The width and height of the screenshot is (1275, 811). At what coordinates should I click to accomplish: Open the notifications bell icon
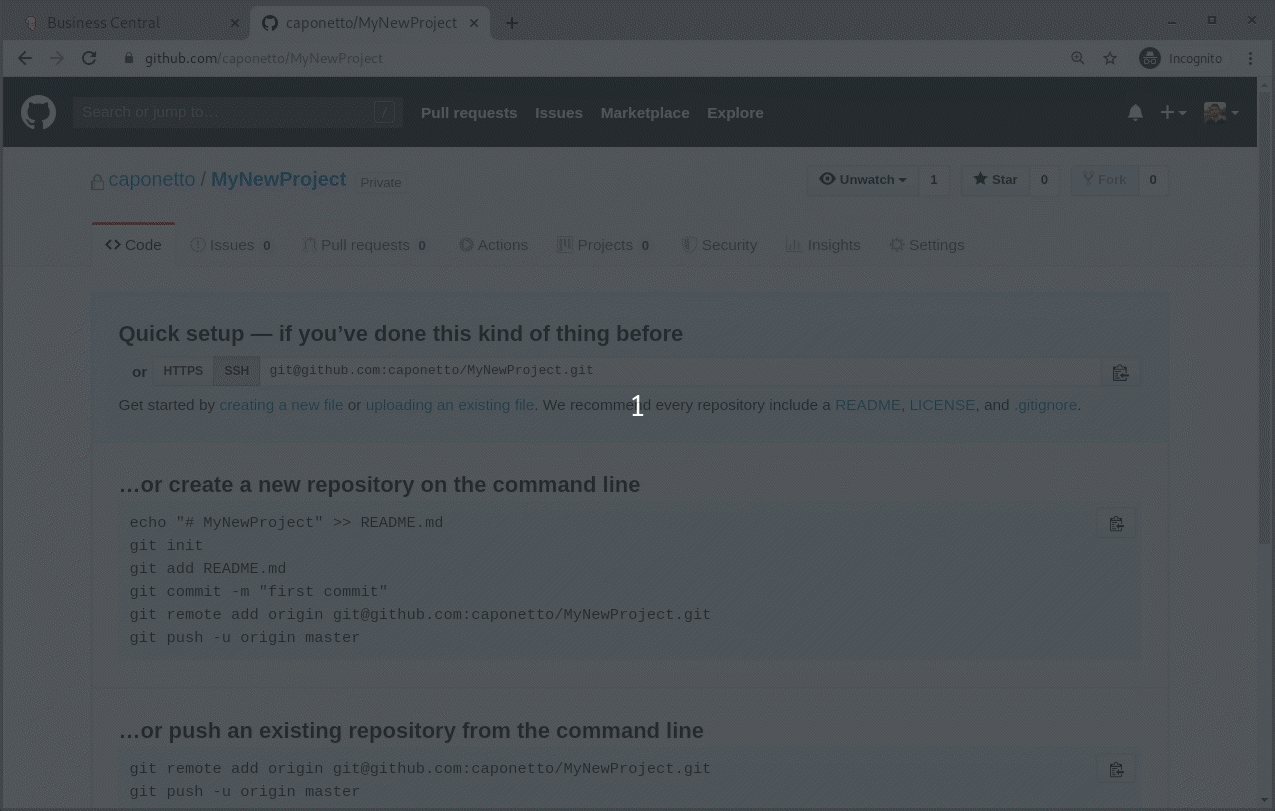[1135, 113]
